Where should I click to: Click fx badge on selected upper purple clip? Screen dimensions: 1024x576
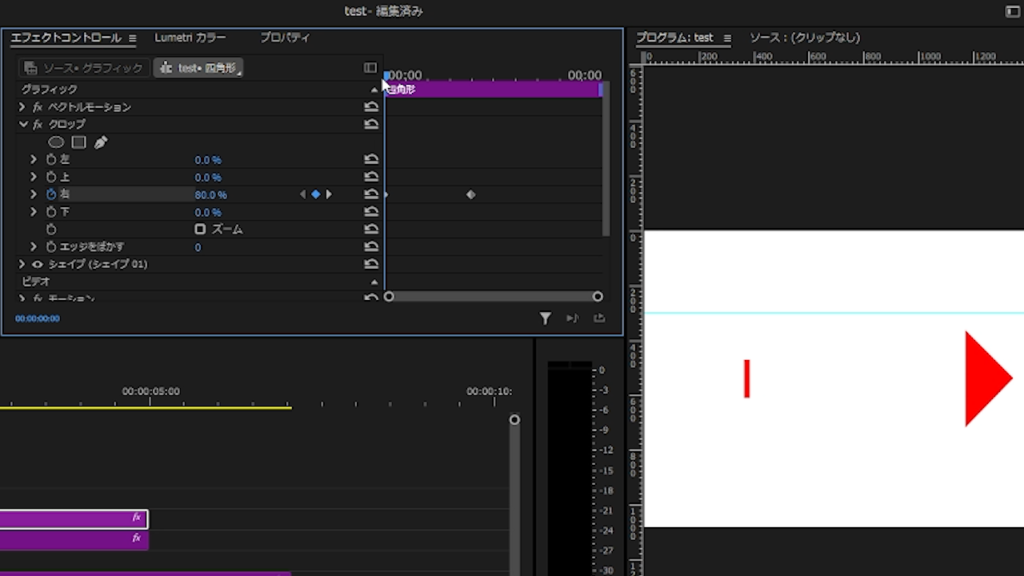click(136, 518)
